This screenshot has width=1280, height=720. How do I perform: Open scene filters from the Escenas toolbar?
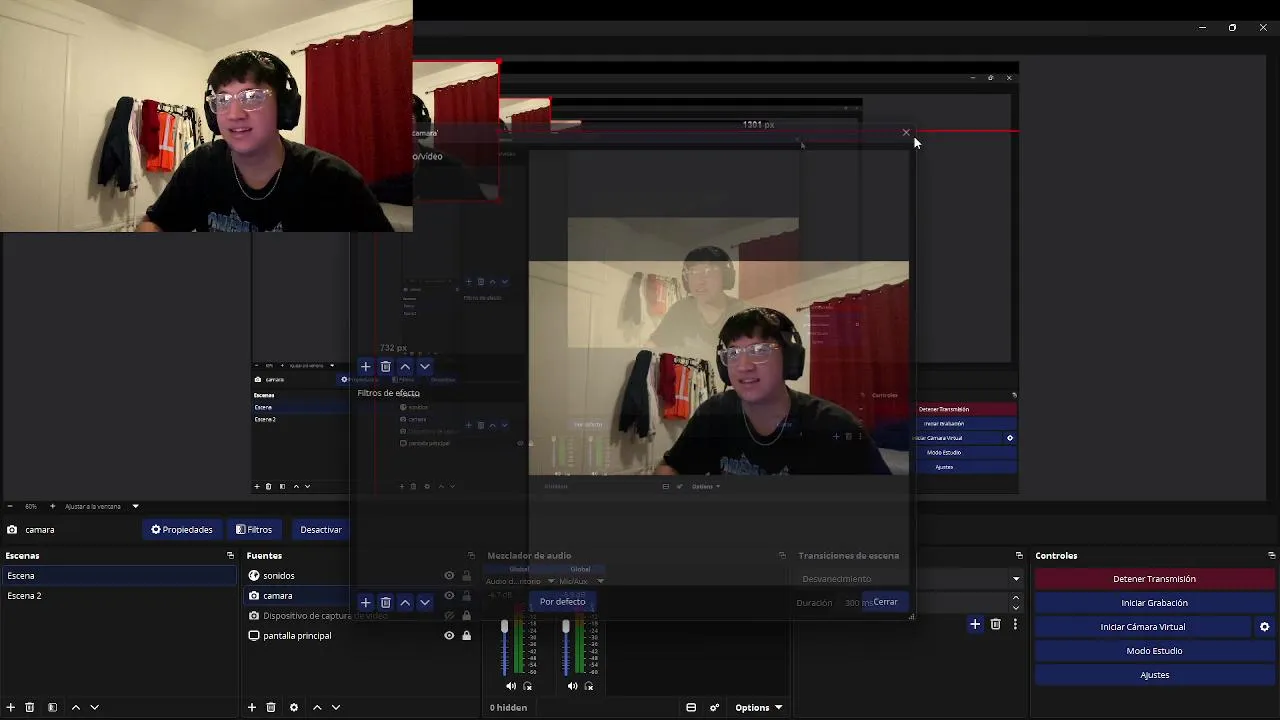coord(52,707)
